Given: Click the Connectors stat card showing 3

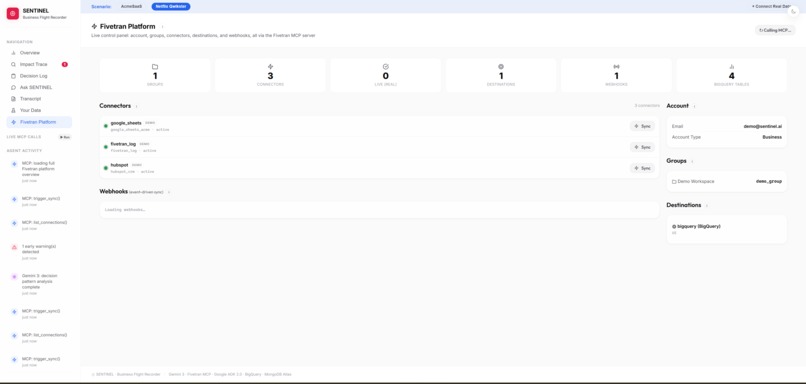Looking at the screenshot, I should coord(270,75).
